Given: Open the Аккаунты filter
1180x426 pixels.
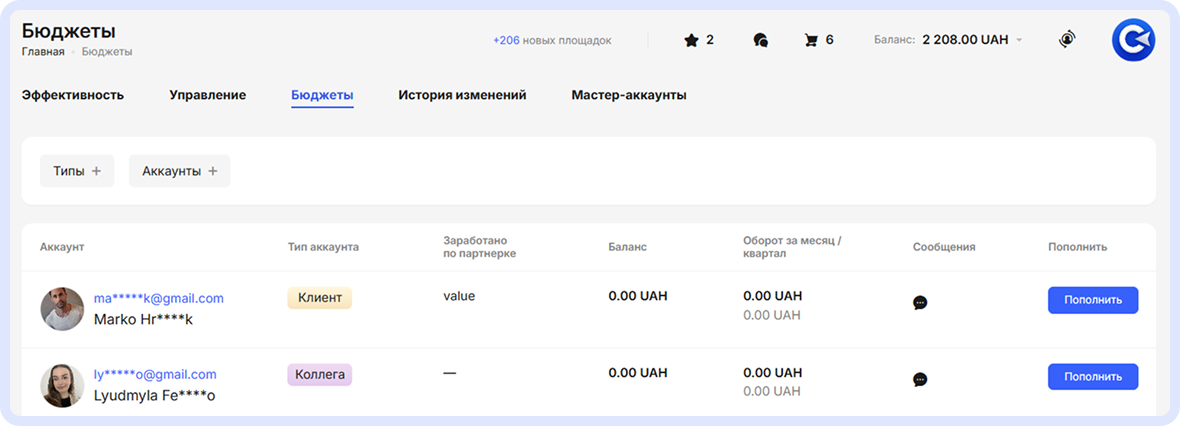Looking at the screenshot, I should pyautogui.click(x=179, y=171).
